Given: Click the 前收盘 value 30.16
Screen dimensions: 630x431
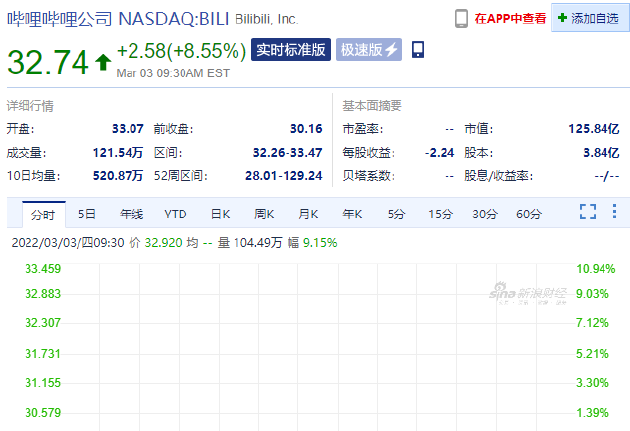Looking at the screenshot, I should [x=306, y=129].
